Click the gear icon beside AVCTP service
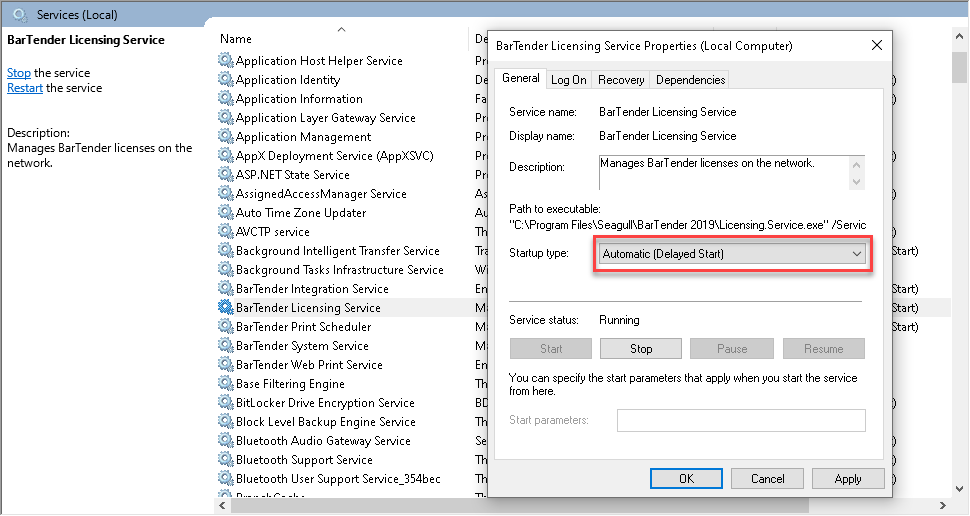Screen dimensions: 970x516 tap(225, 231)
